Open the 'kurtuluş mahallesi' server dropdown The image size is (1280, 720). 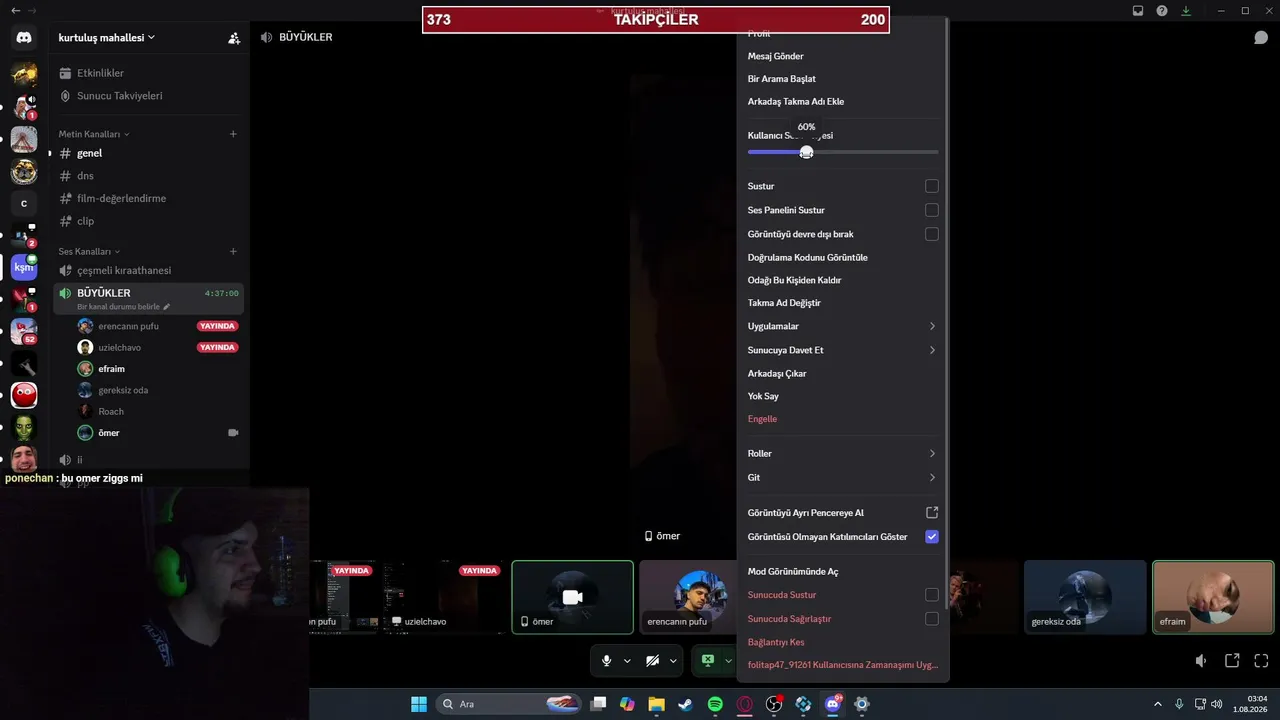click(x=107, y=38)
